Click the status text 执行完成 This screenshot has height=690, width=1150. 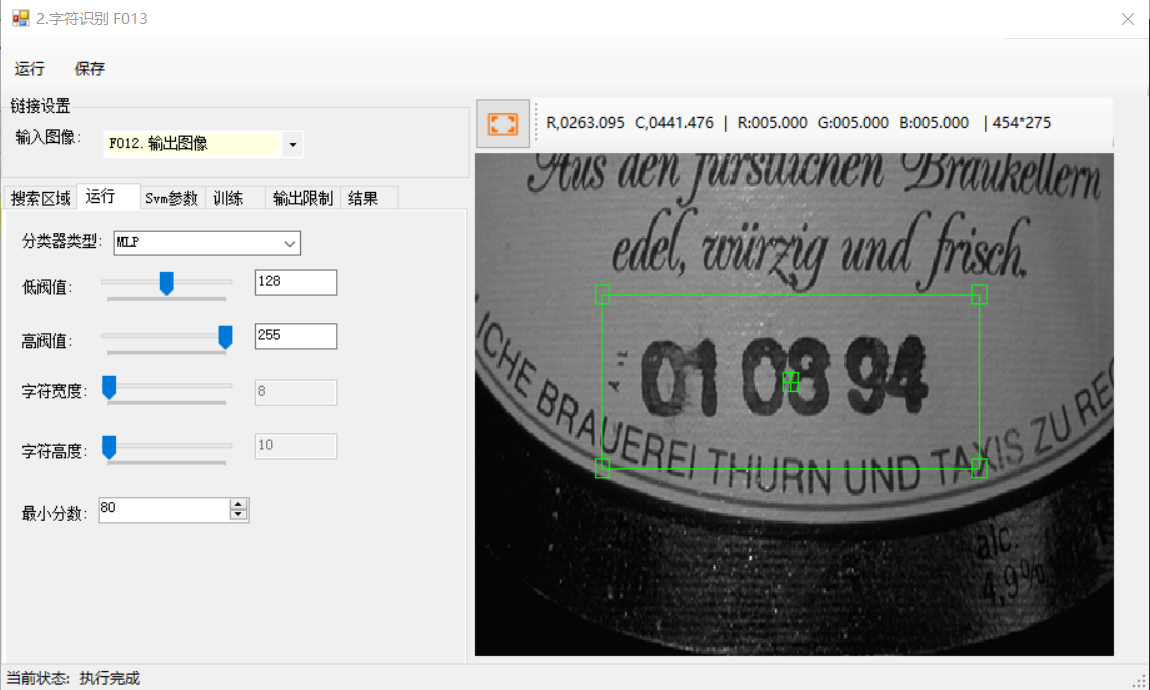click(x=109, y=678)
